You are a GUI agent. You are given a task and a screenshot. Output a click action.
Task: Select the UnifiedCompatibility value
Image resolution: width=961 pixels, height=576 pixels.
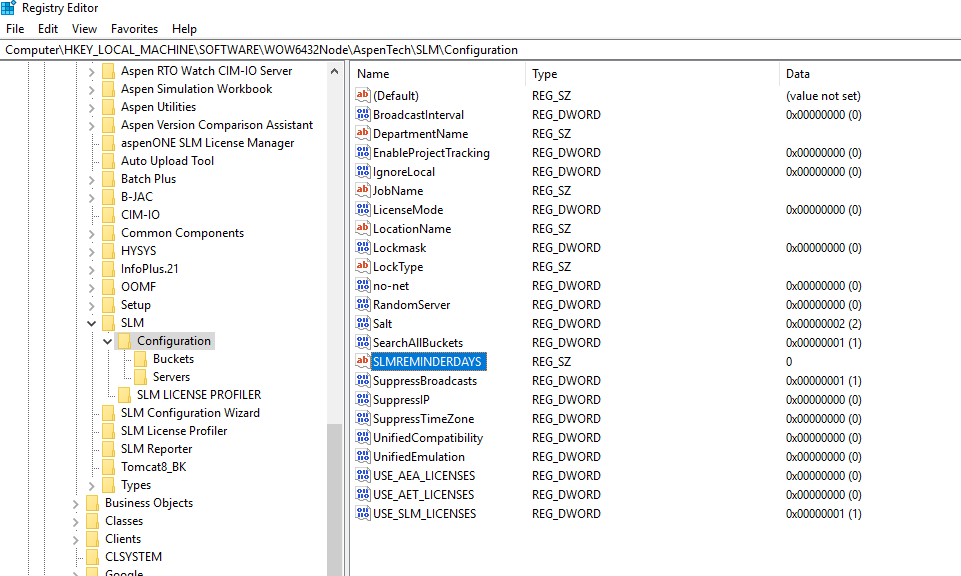tap(428, 438)
